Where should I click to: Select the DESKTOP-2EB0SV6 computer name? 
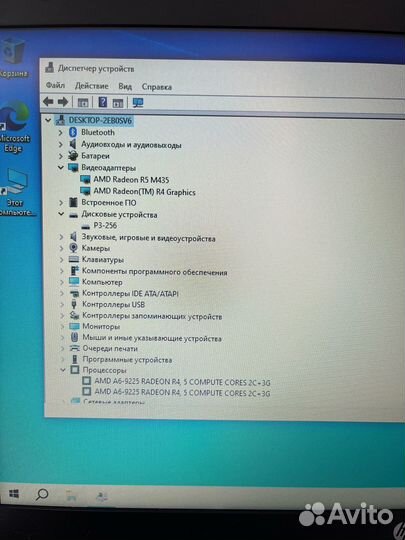click(100, 121)
